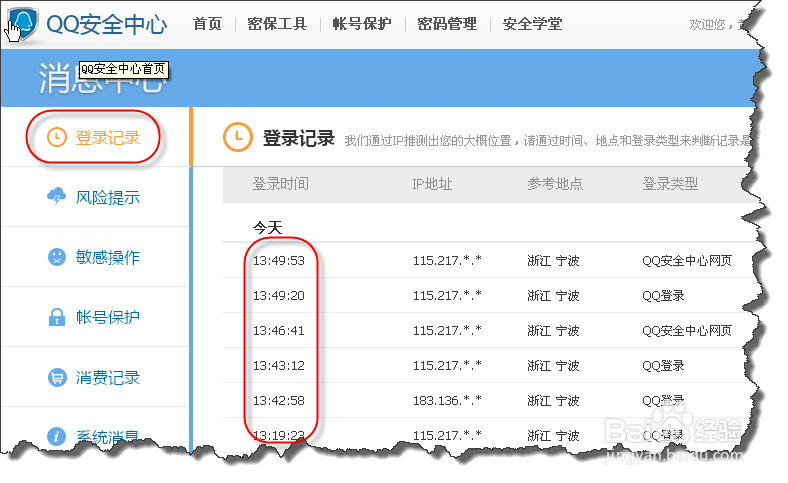This screenshot has height=483, width=788.
Task: Click the QQ Security Center shield logo
Action: [23, 24]
